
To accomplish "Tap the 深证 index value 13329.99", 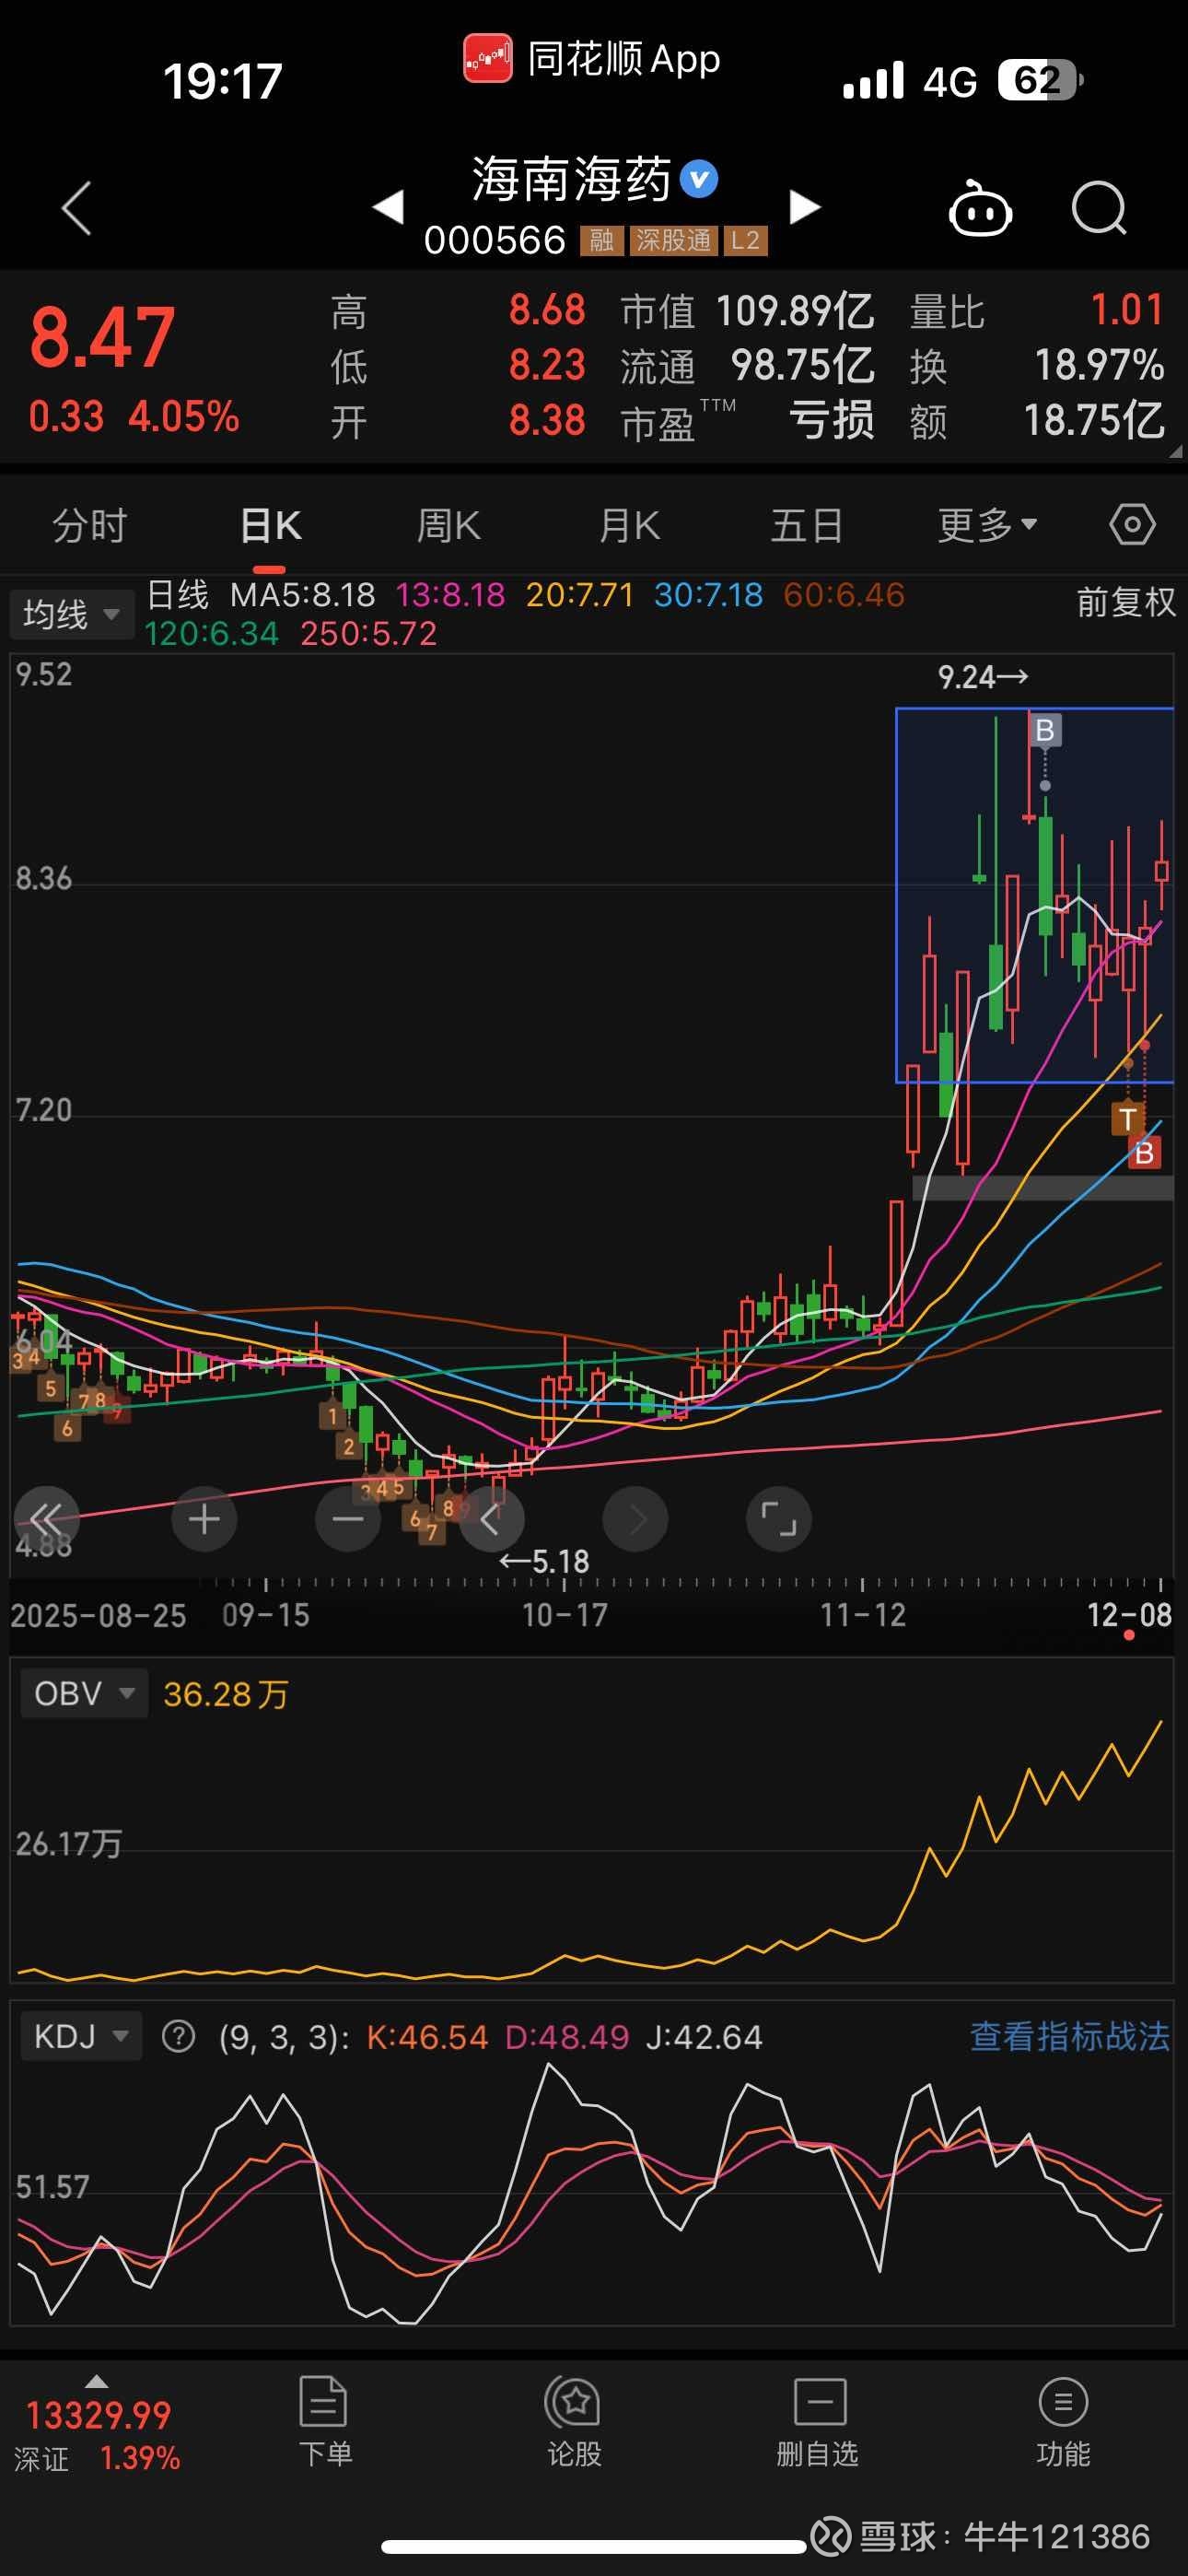I will [99, 2416].
